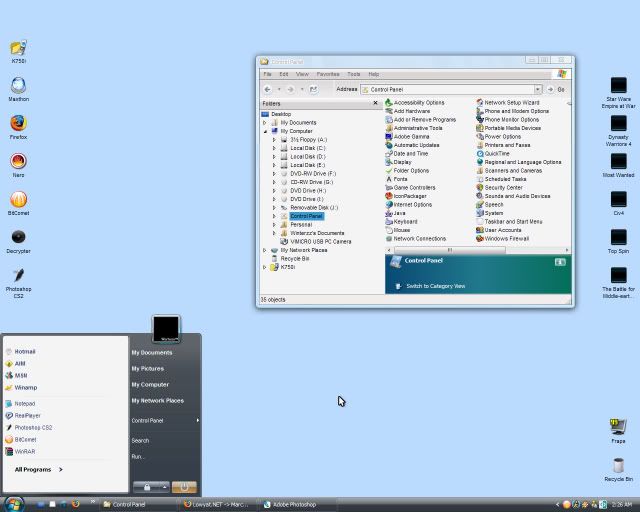Open the Recycle Bin on the desktop
Viewport: 640px width, 512px height.
(x=618, y=466)
